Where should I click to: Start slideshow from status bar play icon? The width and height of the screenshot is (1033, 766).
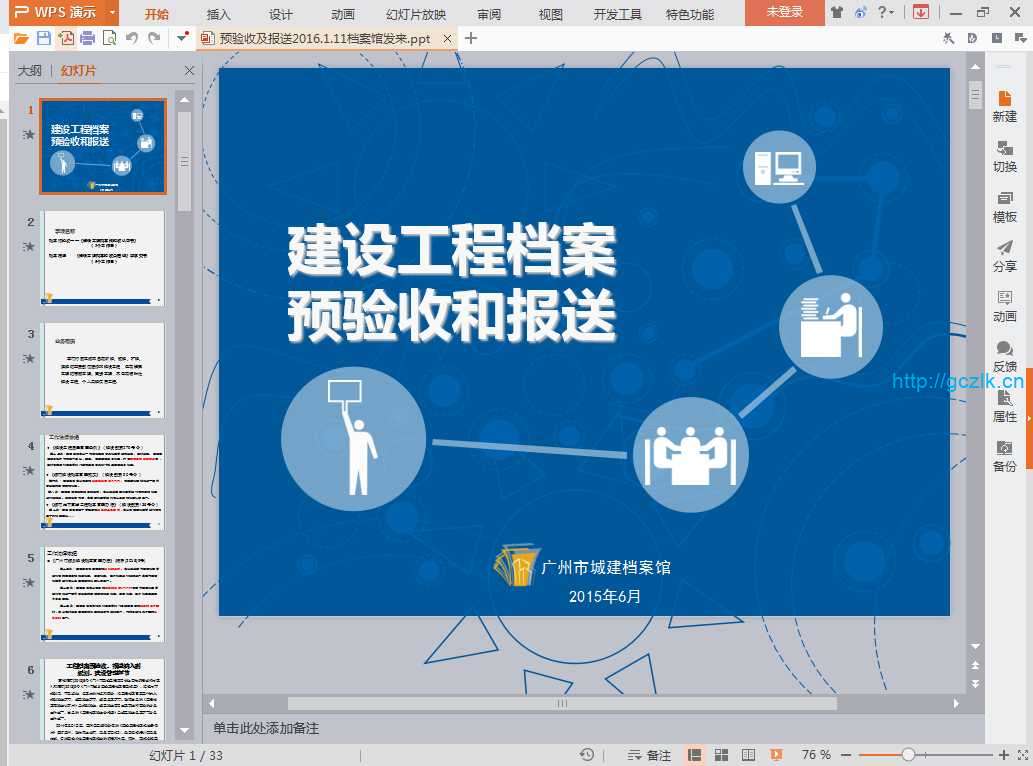776,754
